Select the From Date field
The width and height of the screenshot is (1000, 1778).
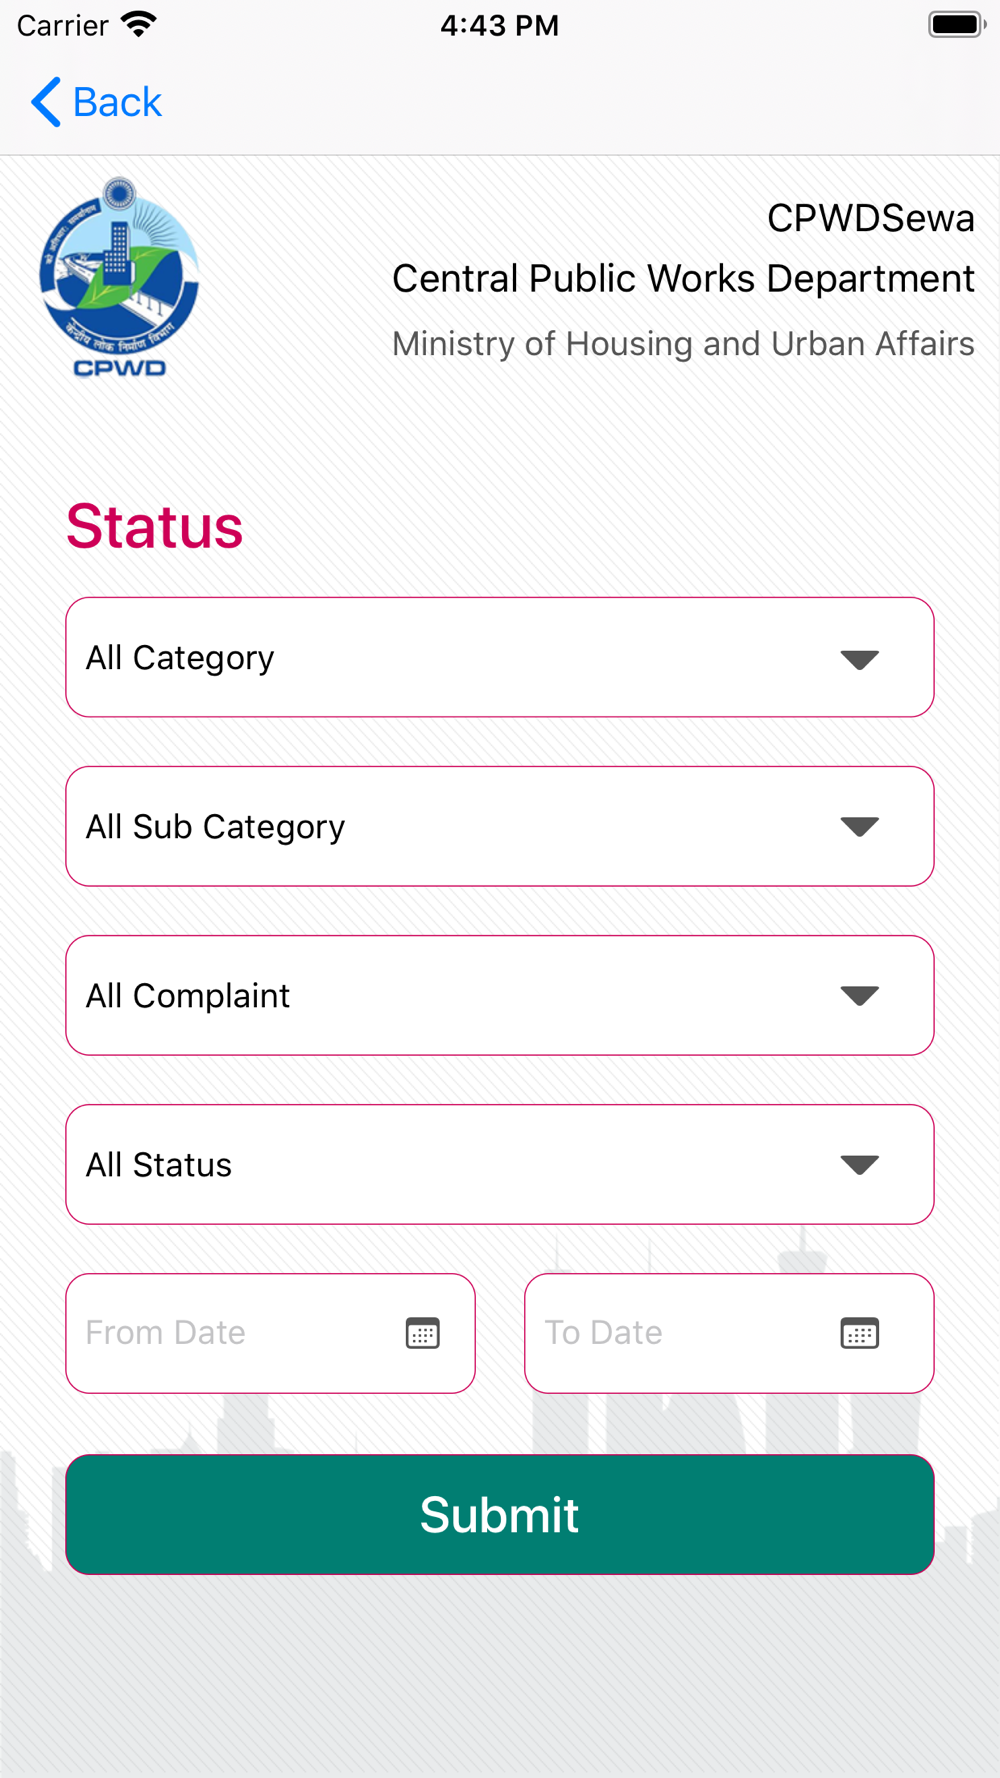click(x=270, y=1333)
